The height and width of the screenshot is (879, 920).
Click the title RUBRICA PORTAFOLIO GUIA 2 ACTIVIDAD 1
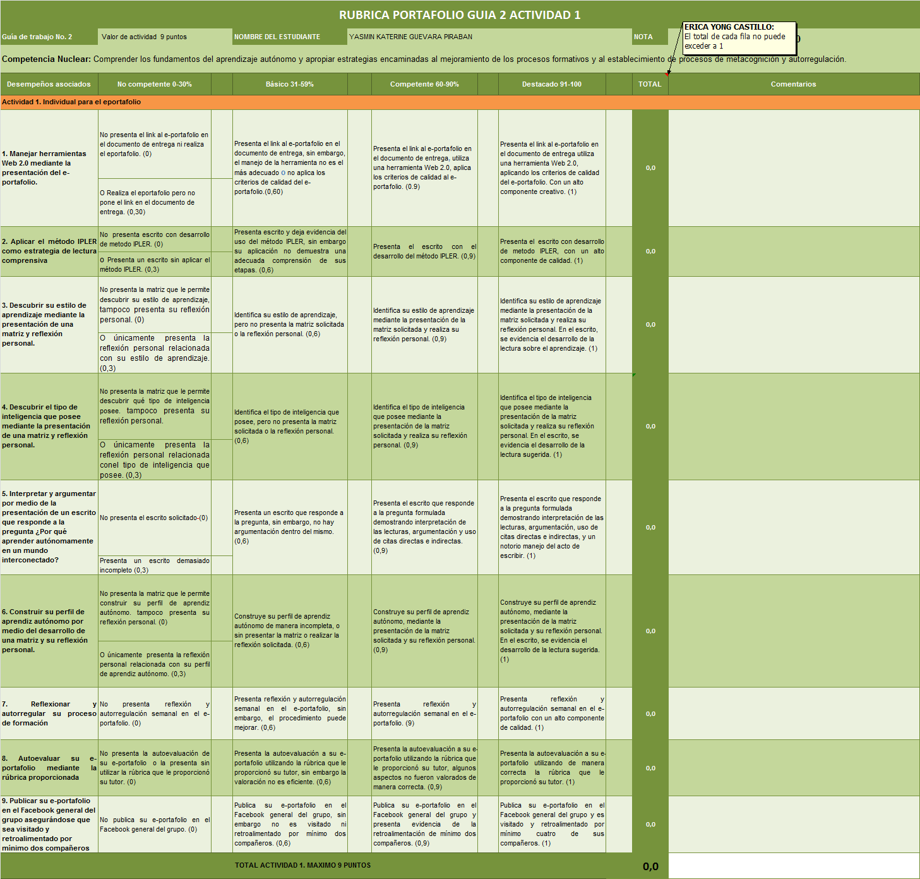click(x=460, y=14)
